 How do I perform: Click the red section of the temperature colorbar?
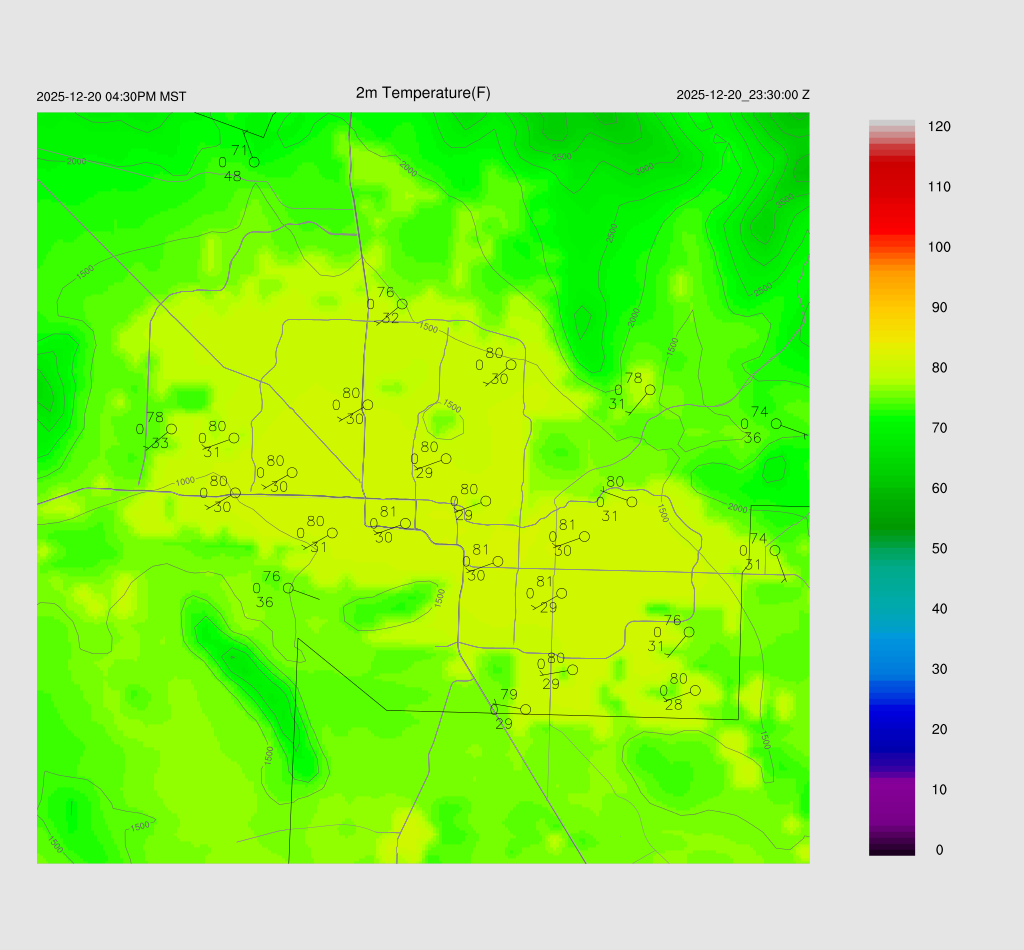pyautogui.click(x=892, y=190)
